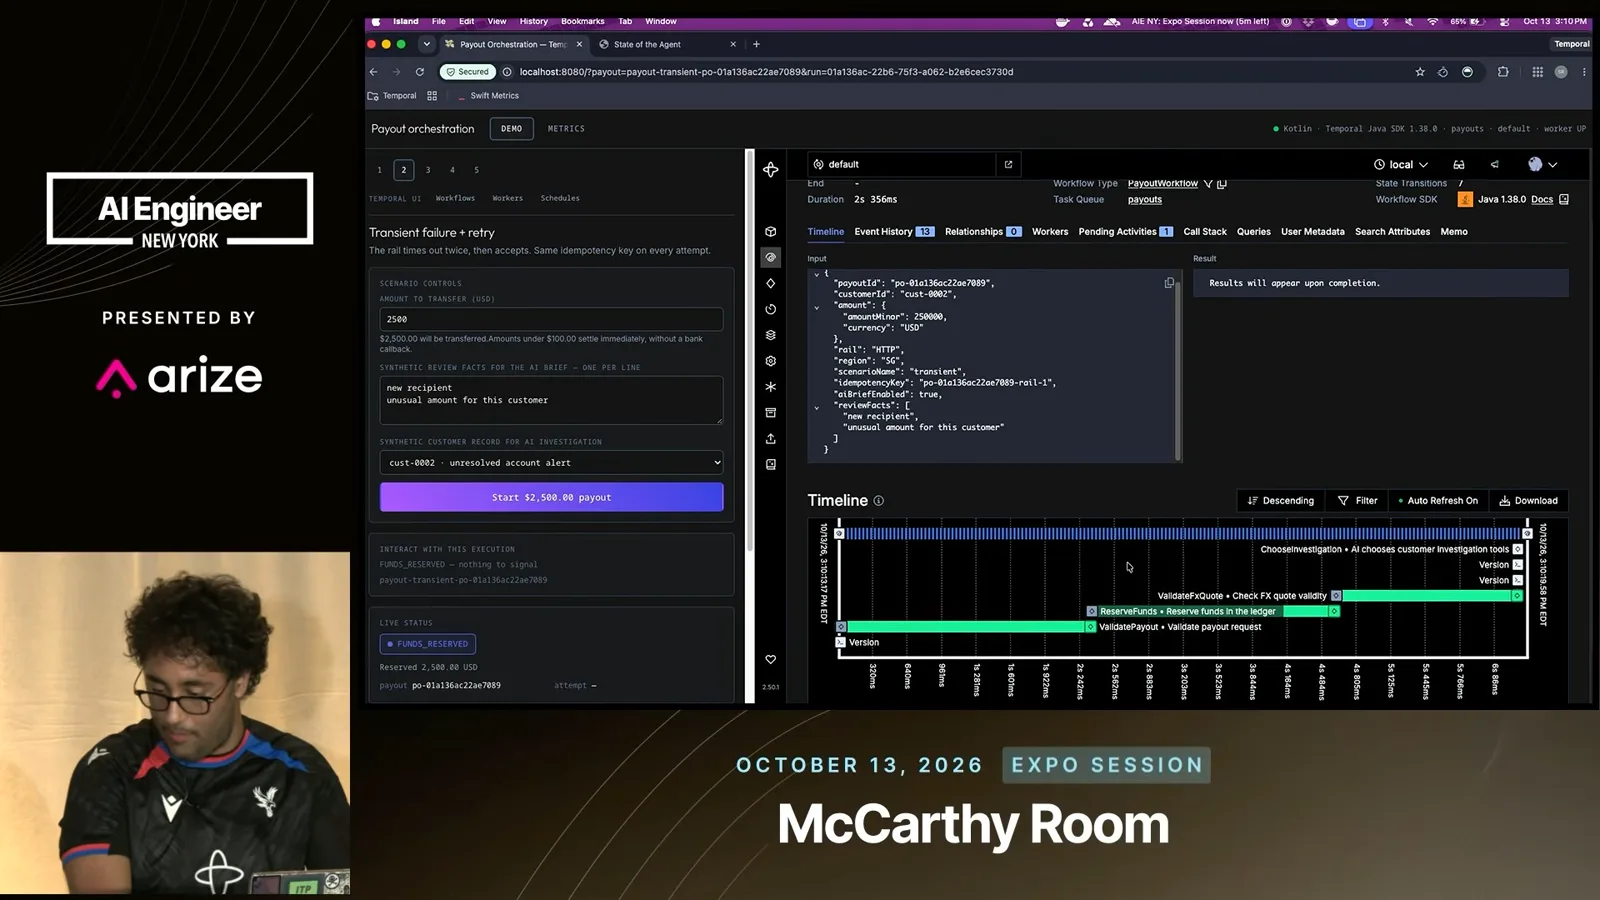
Task: Toggle Descending sort order
Action: coord(1281,501)
